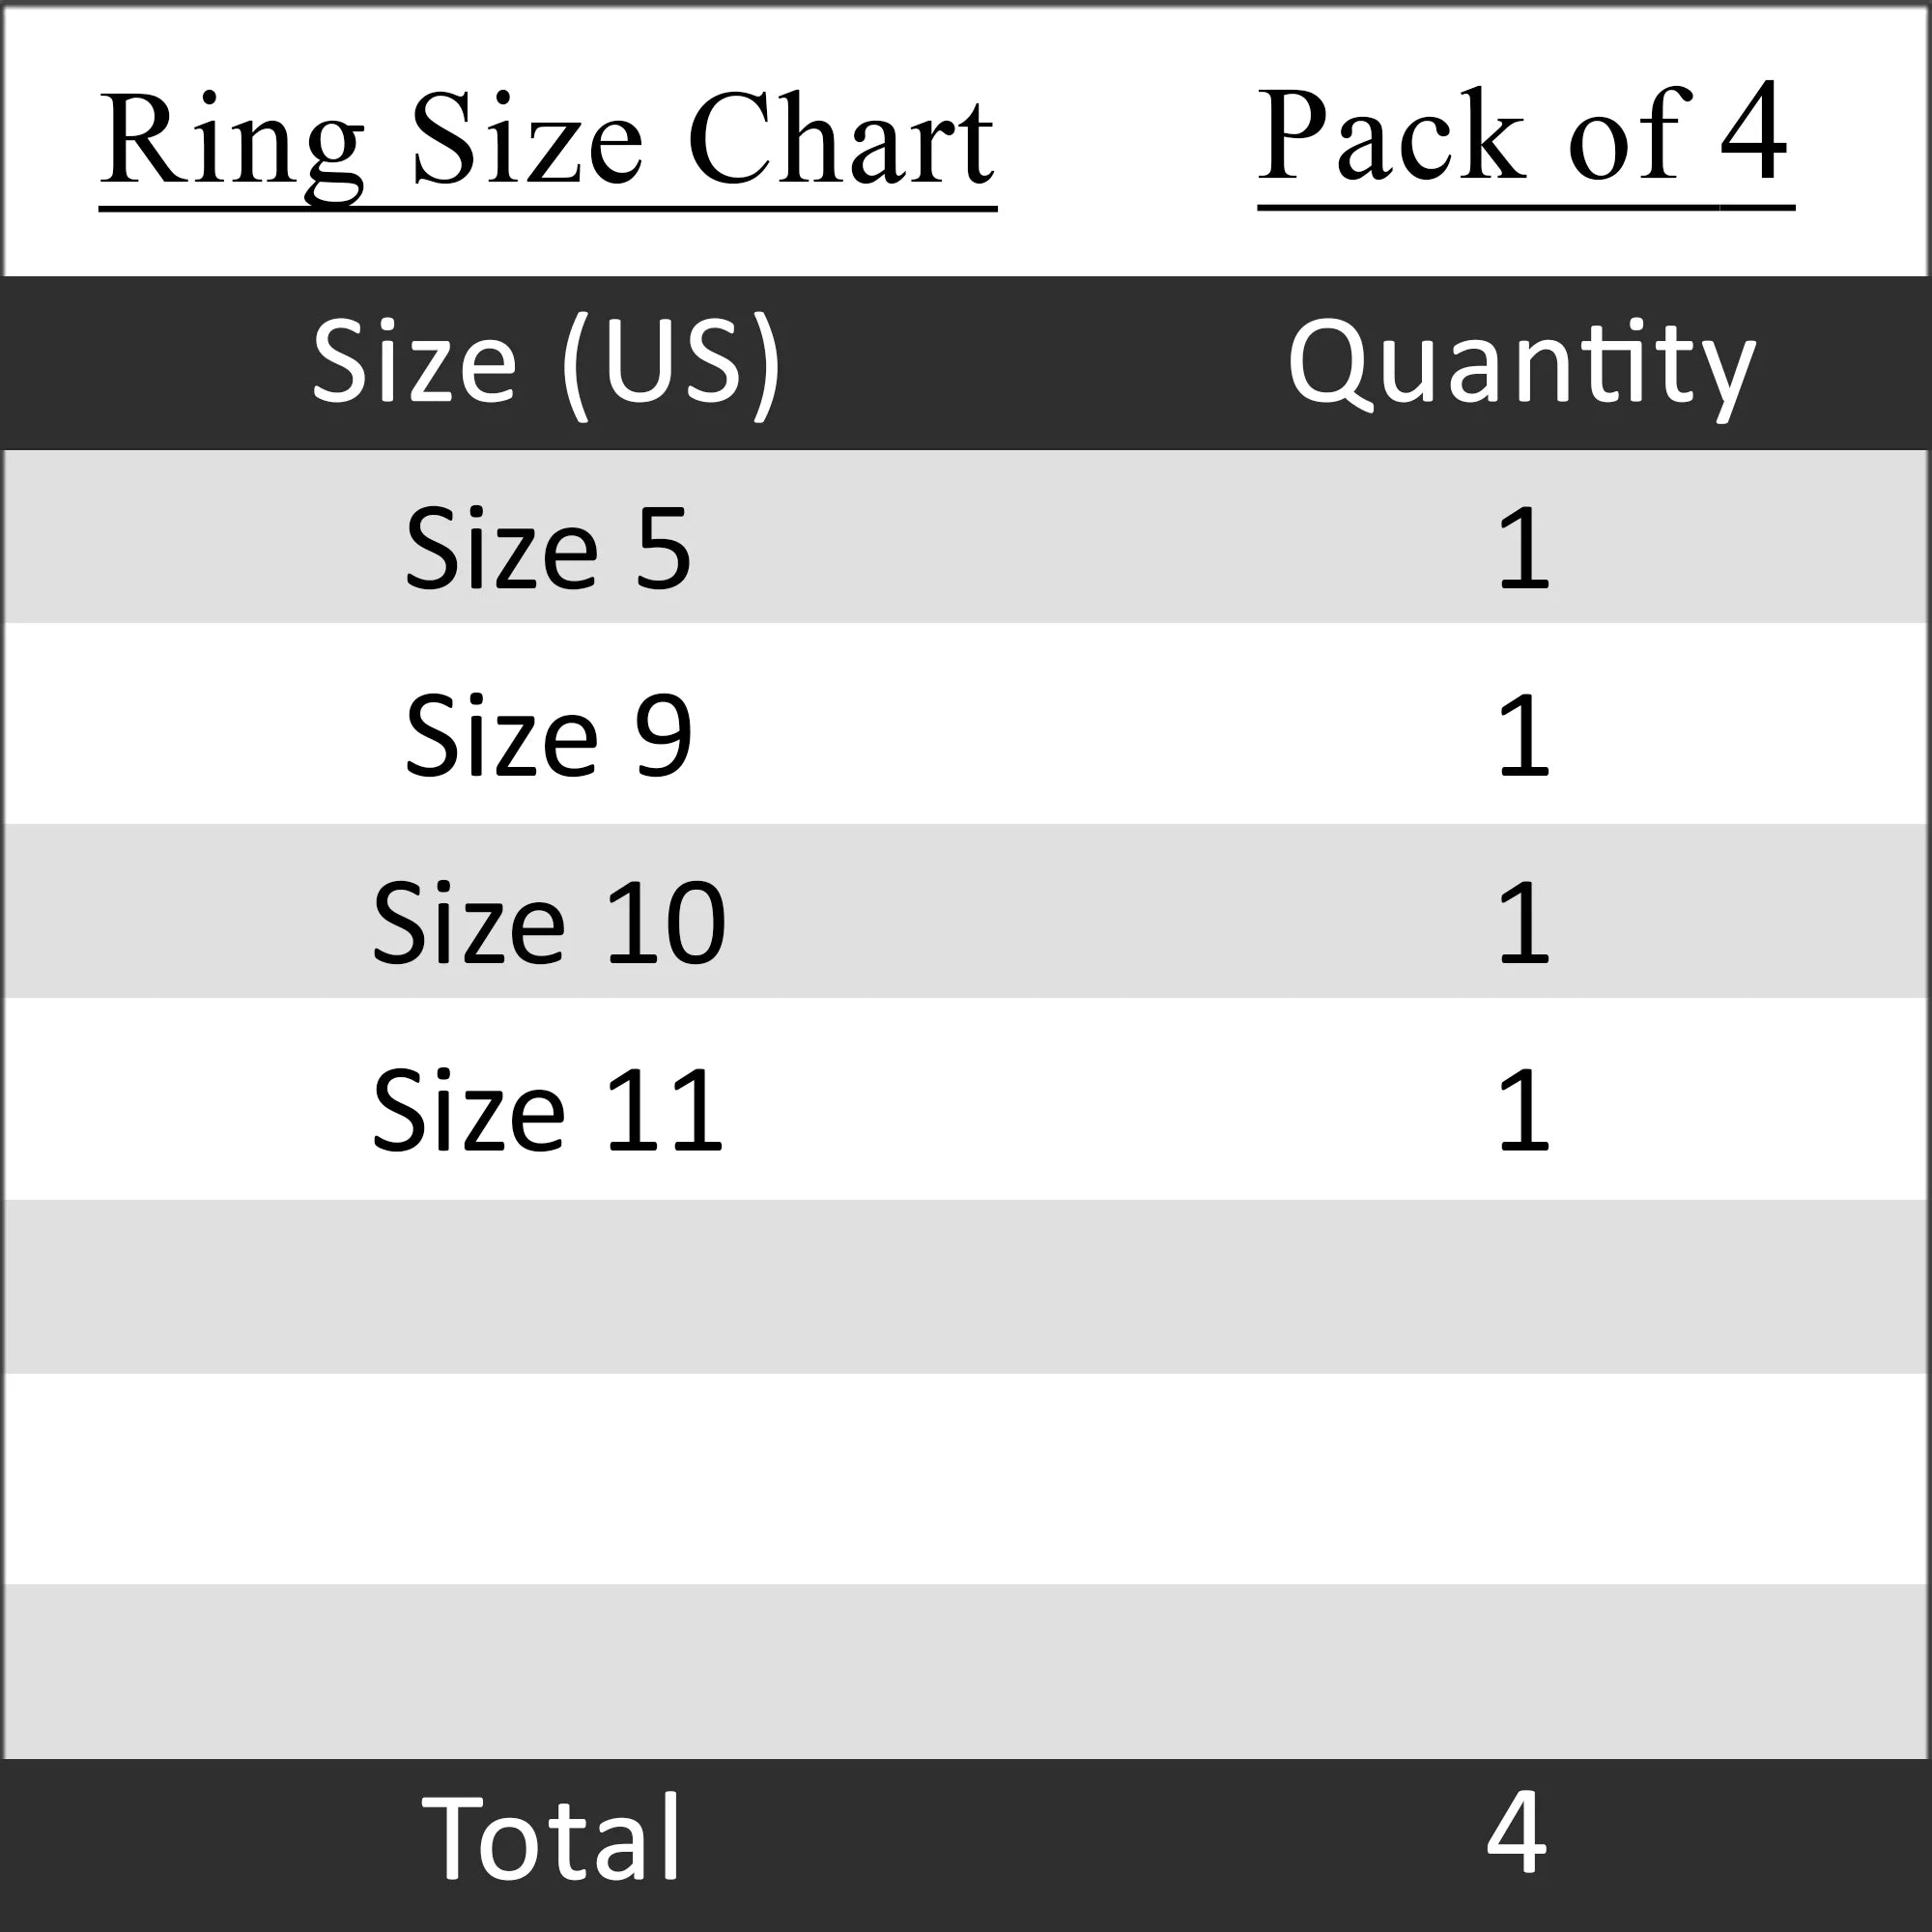The image size is (1932, 1932).
Task: Click the quantity 1 in the Size 11 row
Action: click(1522, 1110)
